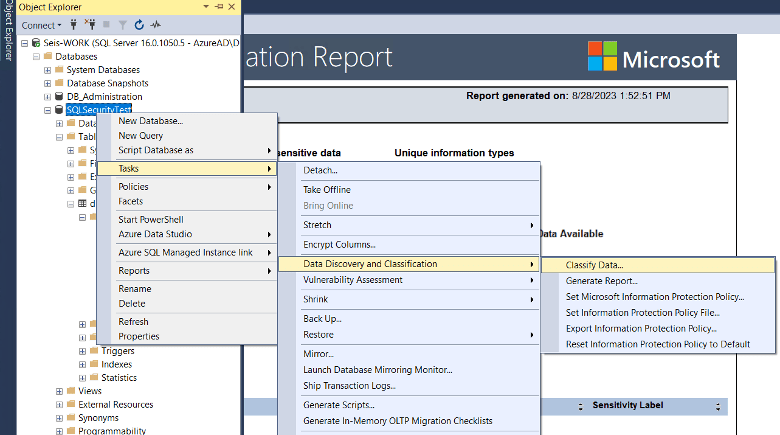The height and width of the screenshot is (435, 780).
Task: Click the Views folder icon
Action: tap(71, 391)
